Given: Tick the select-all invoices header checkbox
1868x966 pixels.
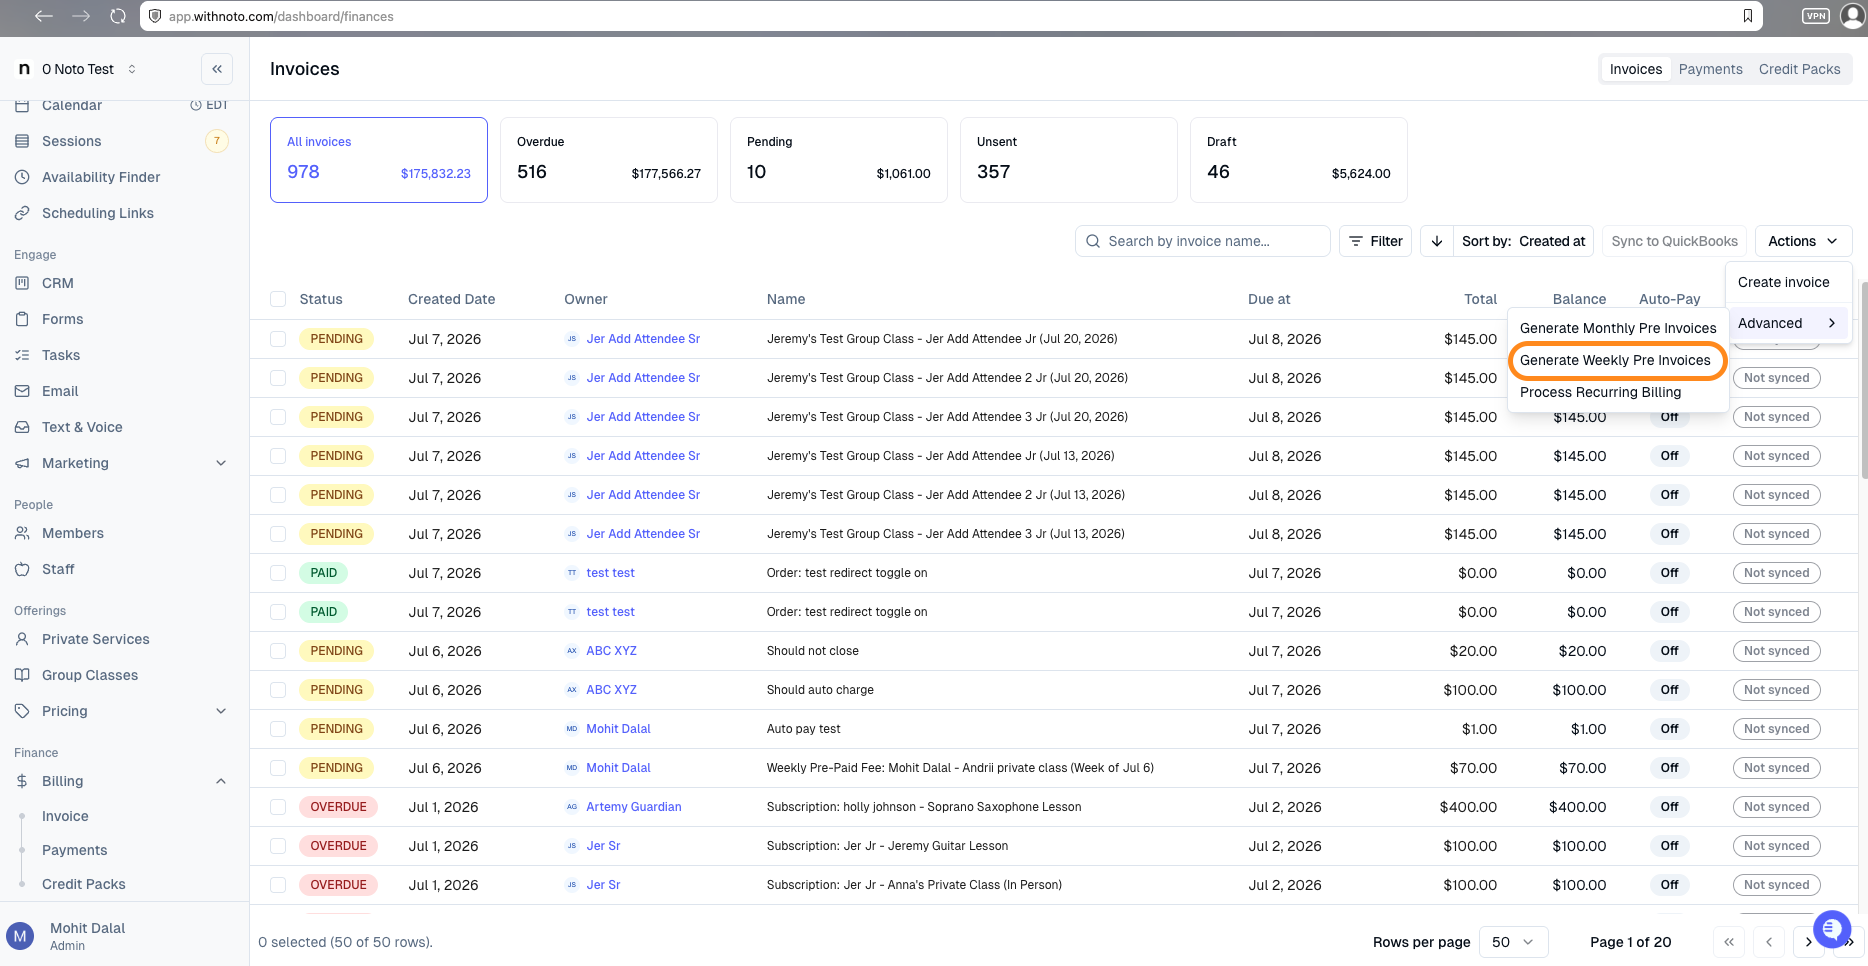Looking at the screenshot, I should tap(278, 299).
